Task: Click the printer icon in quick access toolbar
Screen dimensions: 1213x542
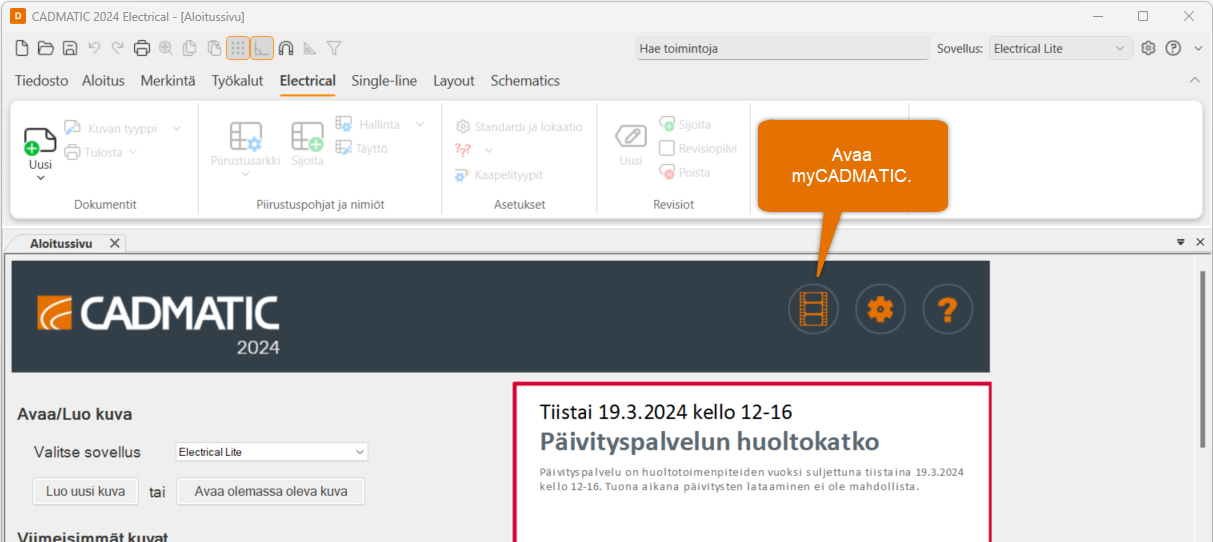Action: [142, 48]
